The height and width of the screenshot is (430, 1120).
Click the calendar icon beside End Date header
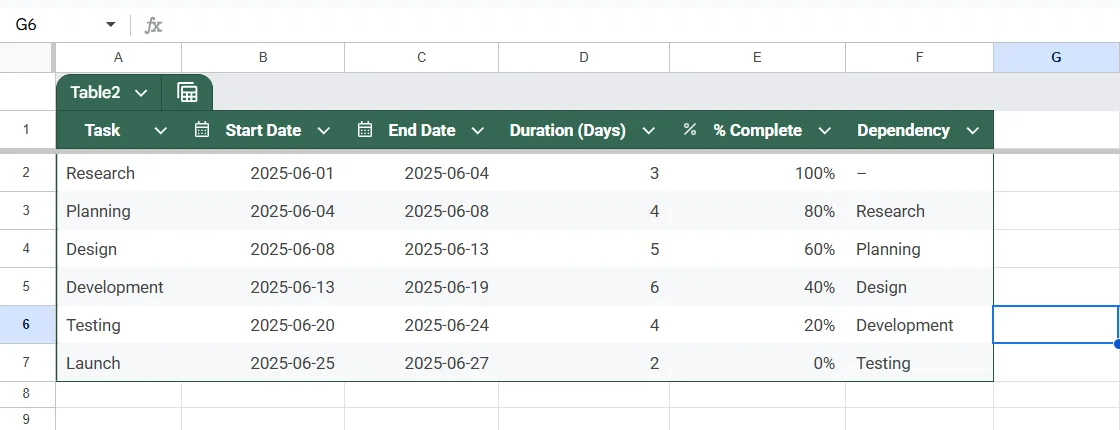click(x=365, y=129)
